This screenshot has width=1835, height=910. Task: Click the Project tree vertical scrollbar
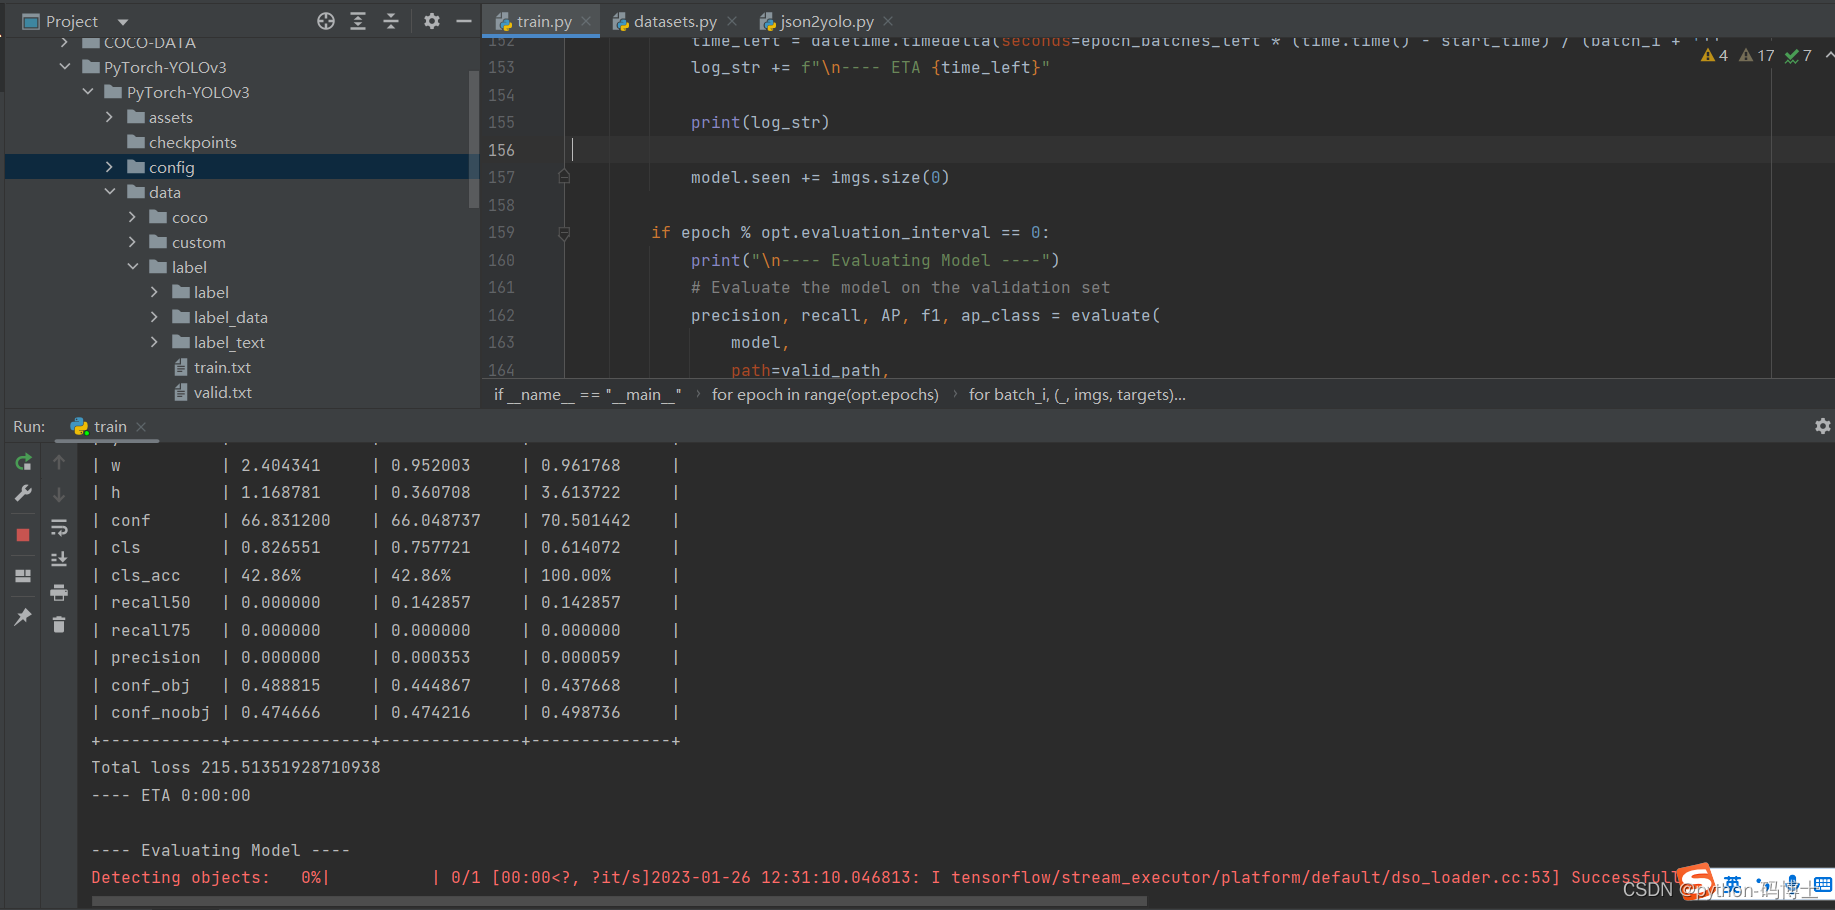tap(473, 139)
